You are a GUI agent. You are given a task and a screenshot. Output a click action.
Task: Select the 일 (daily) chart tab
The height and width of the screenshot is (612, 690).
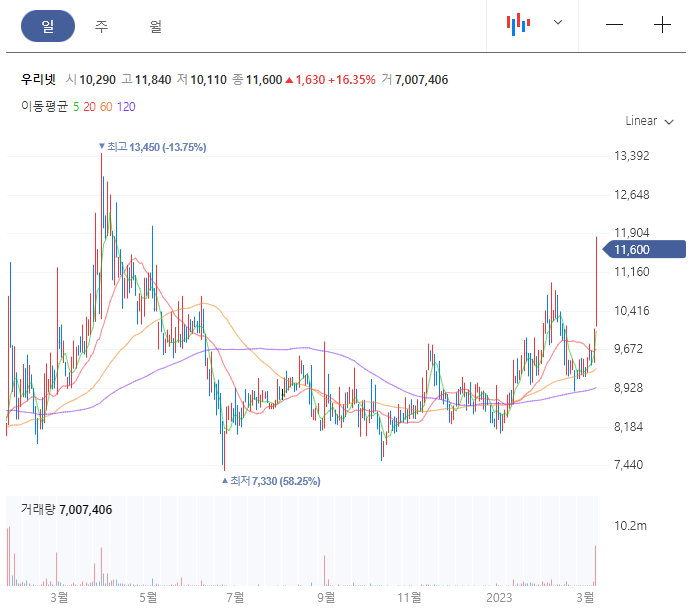point(48,26)
